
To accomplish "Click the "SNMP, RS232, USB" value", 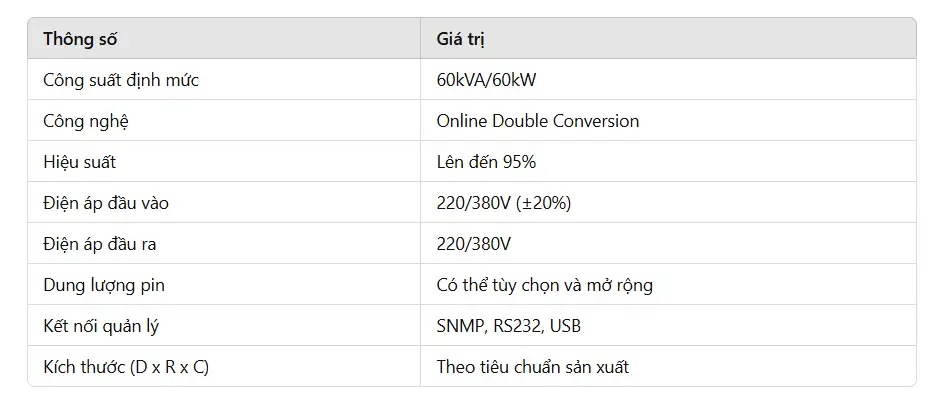I will 508,326.
